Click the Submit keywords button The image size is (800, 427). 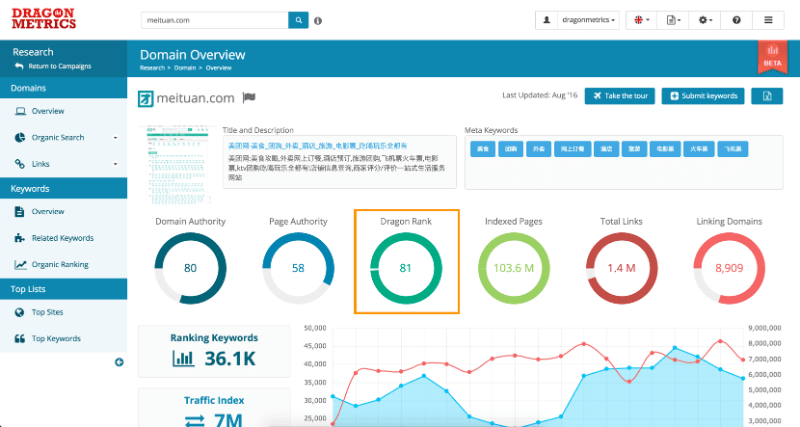click(703, 96)
